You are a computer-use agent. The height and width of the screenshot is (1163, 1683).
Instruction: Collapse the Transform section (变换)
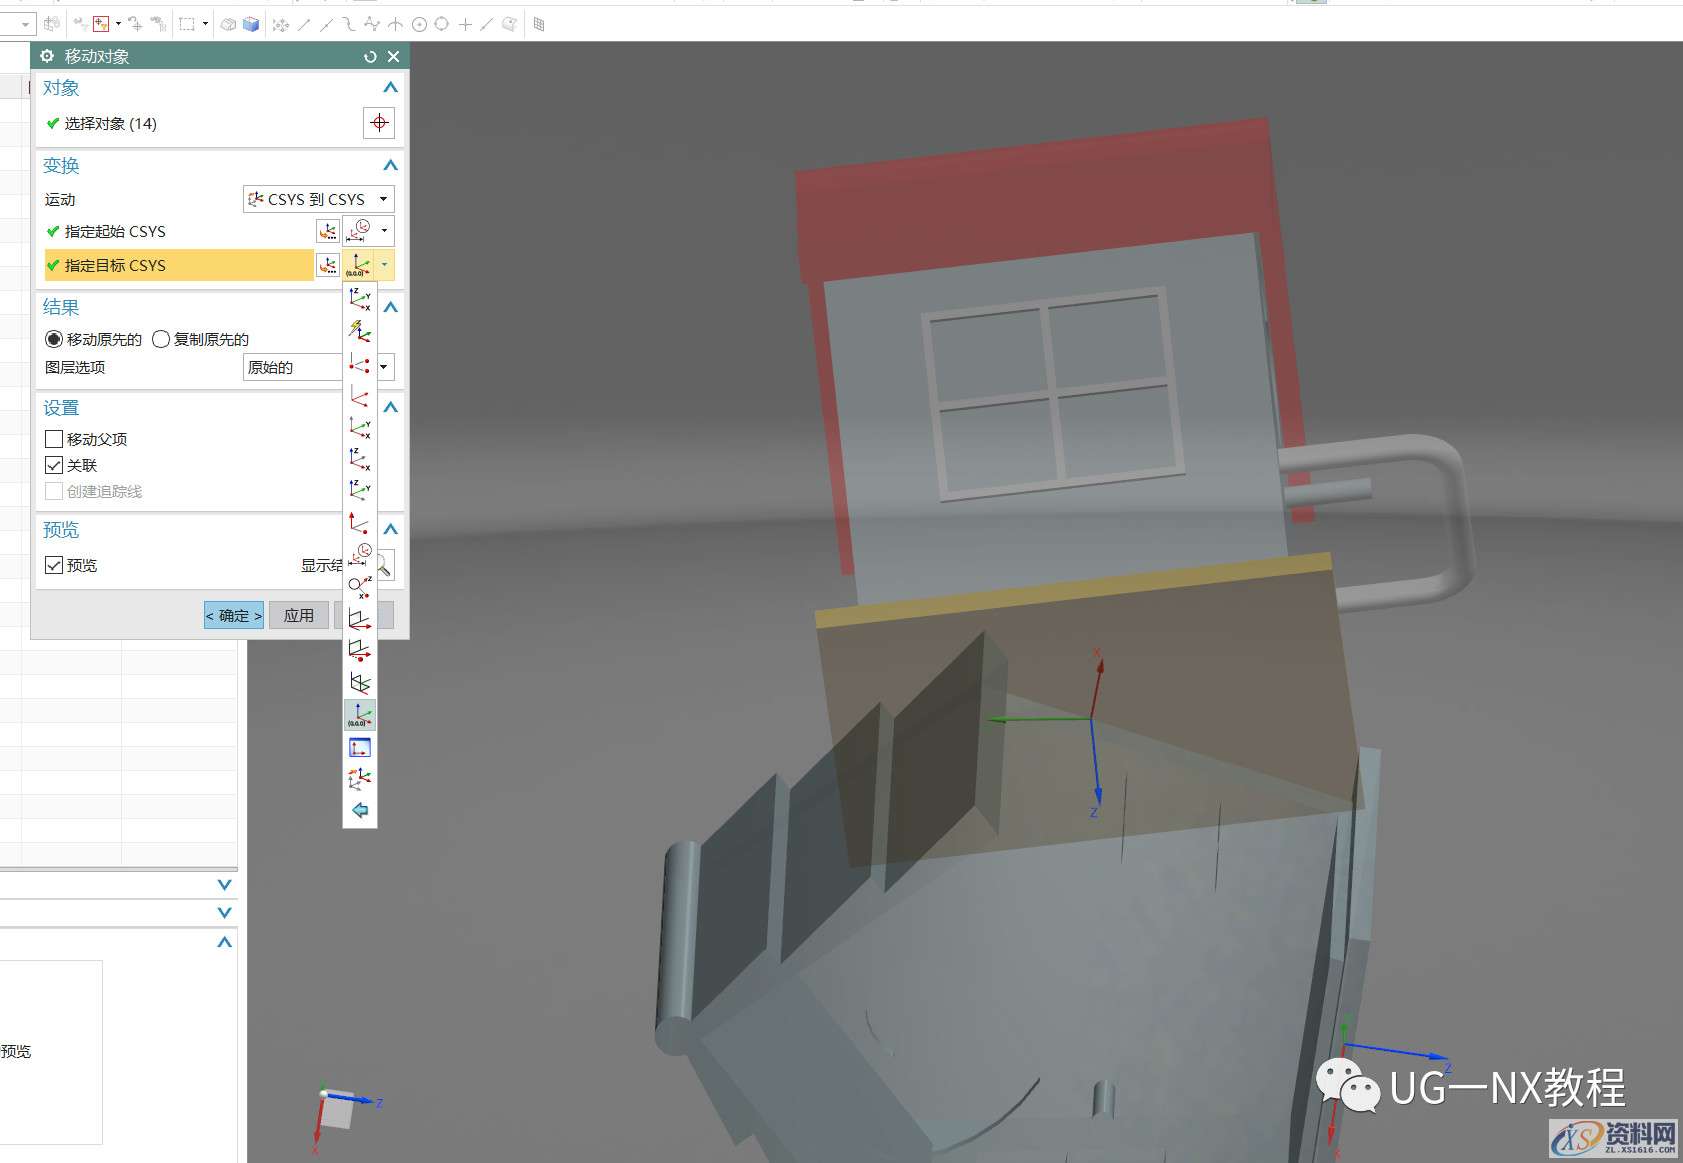(390, 165)
